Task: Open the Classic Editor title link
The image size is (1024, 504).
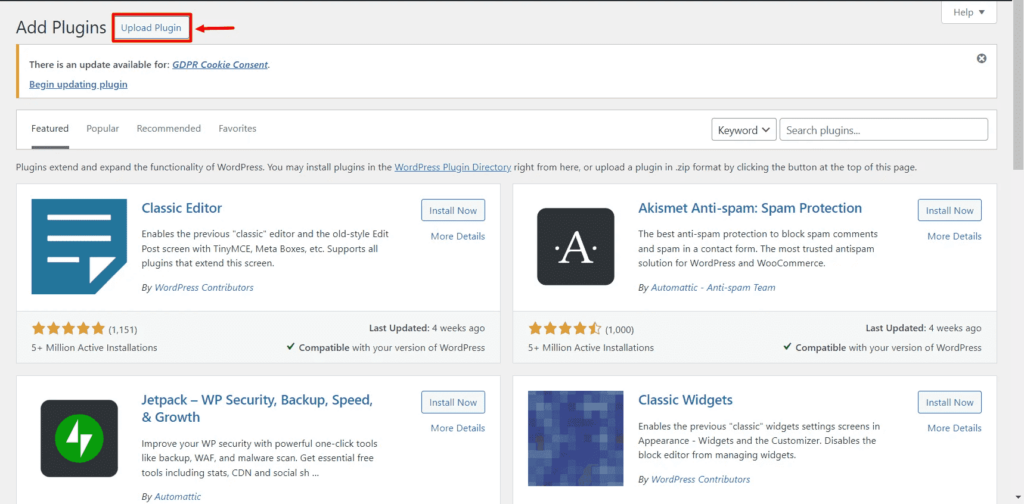Action: (182, 208)
